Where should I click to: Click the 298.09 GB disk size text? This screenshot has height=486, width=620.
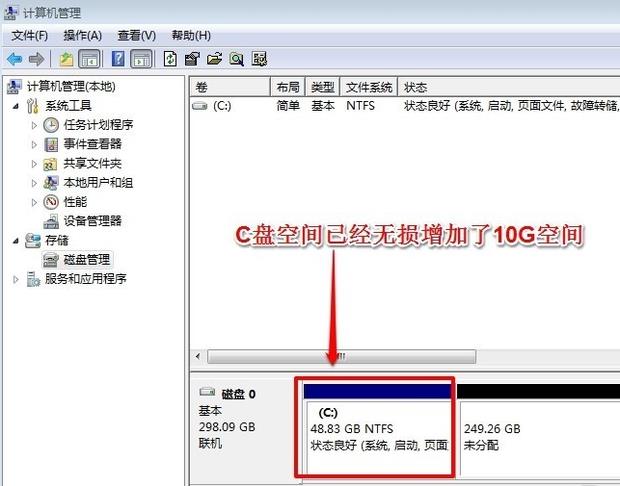point(227,427)
